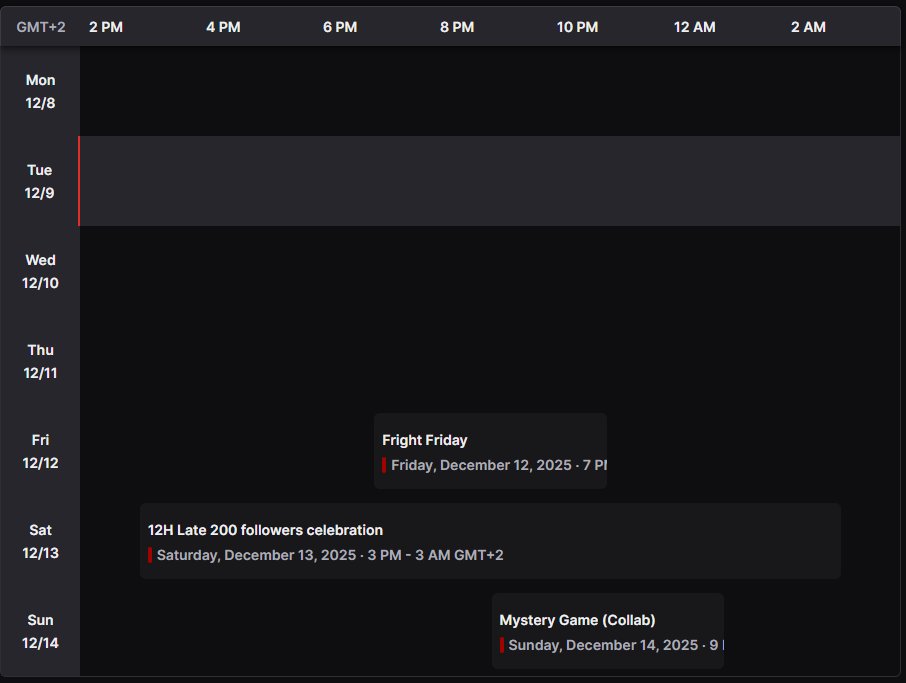Click the Sunday, December 14, 2025 date text
This screenshot has width=906, height=683.
(616, 645)
